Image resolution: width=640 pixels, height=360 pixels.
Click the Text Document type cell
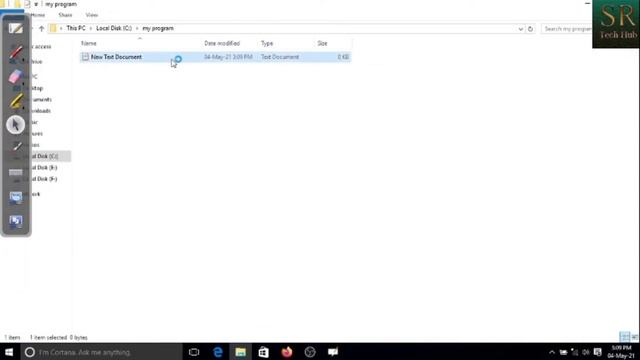tap(280, 57)
